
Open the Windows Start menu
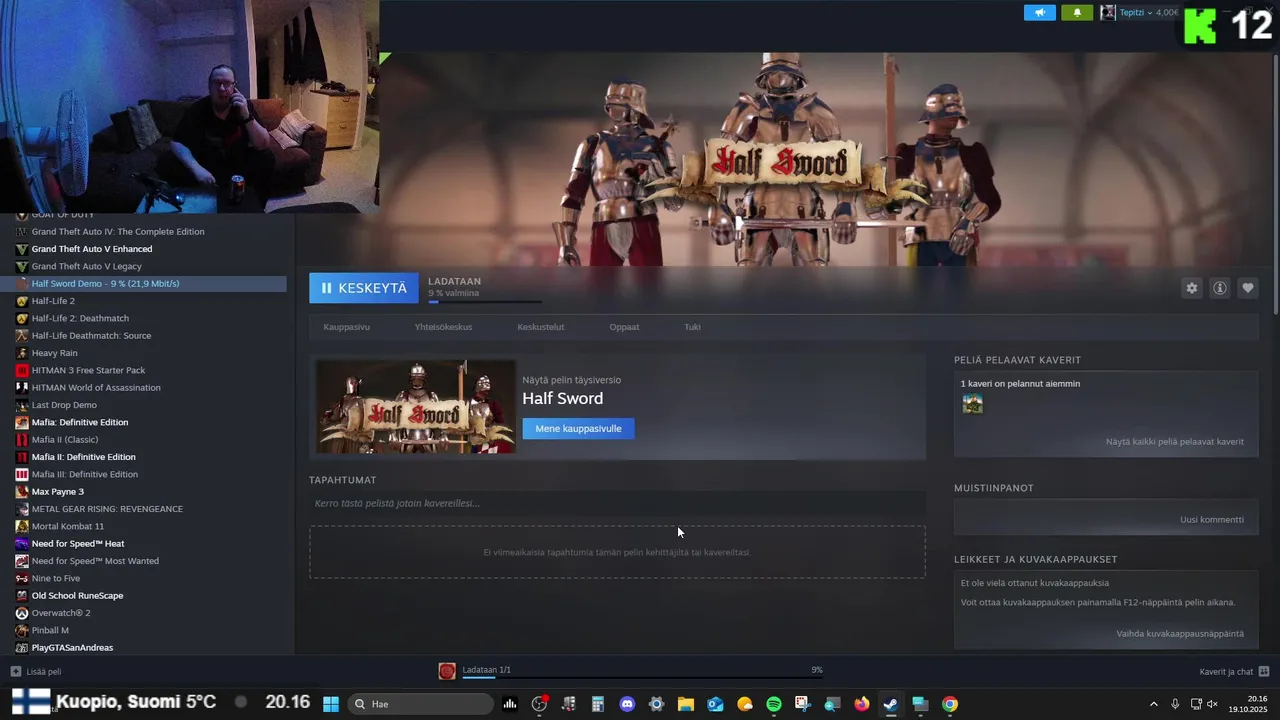[331, 704]
